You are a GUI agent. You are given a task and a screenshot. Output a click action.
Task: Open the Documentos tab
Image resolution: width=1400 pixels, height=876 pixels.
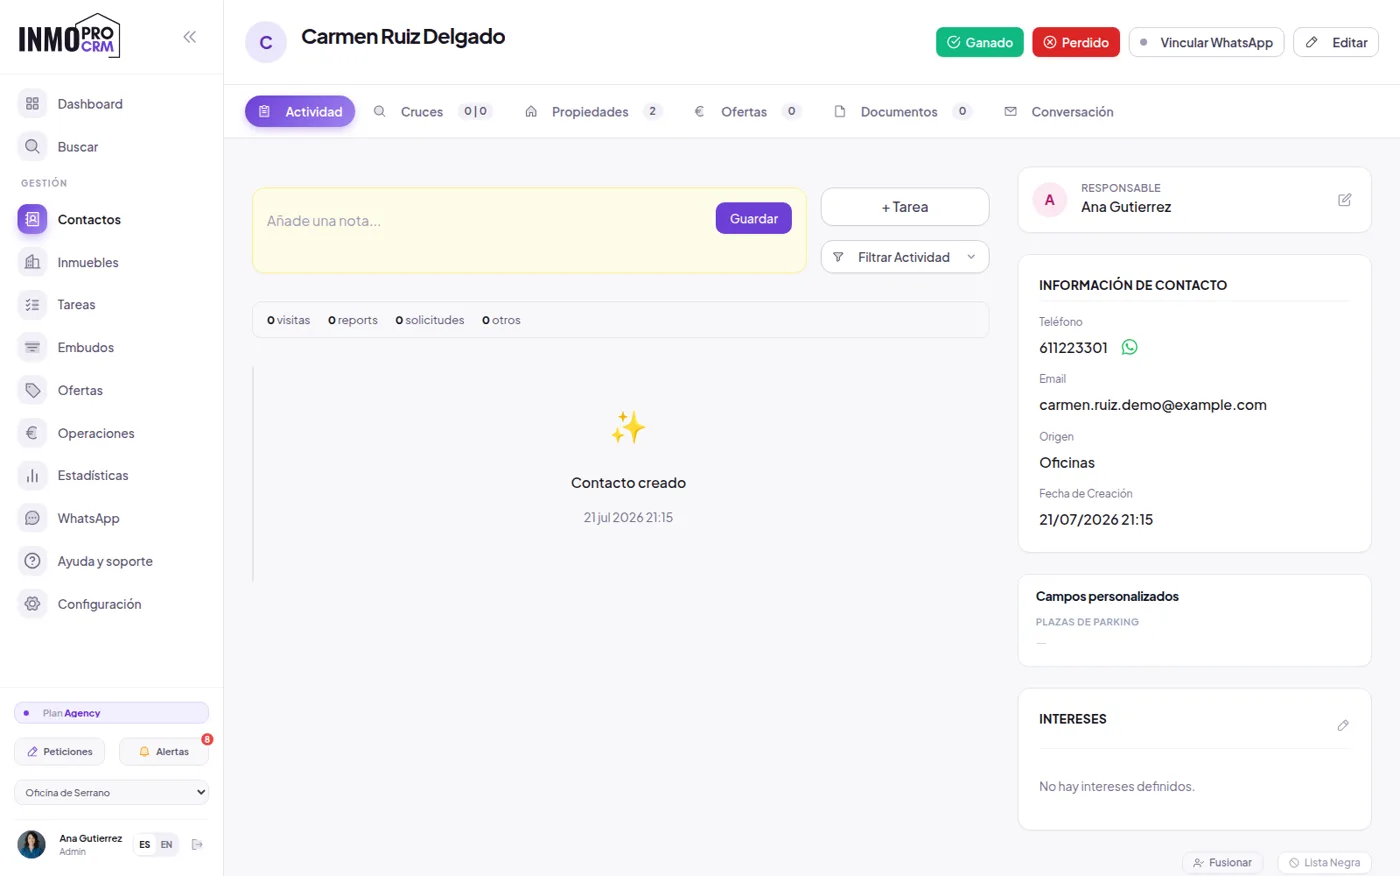[x=902, y=112]
